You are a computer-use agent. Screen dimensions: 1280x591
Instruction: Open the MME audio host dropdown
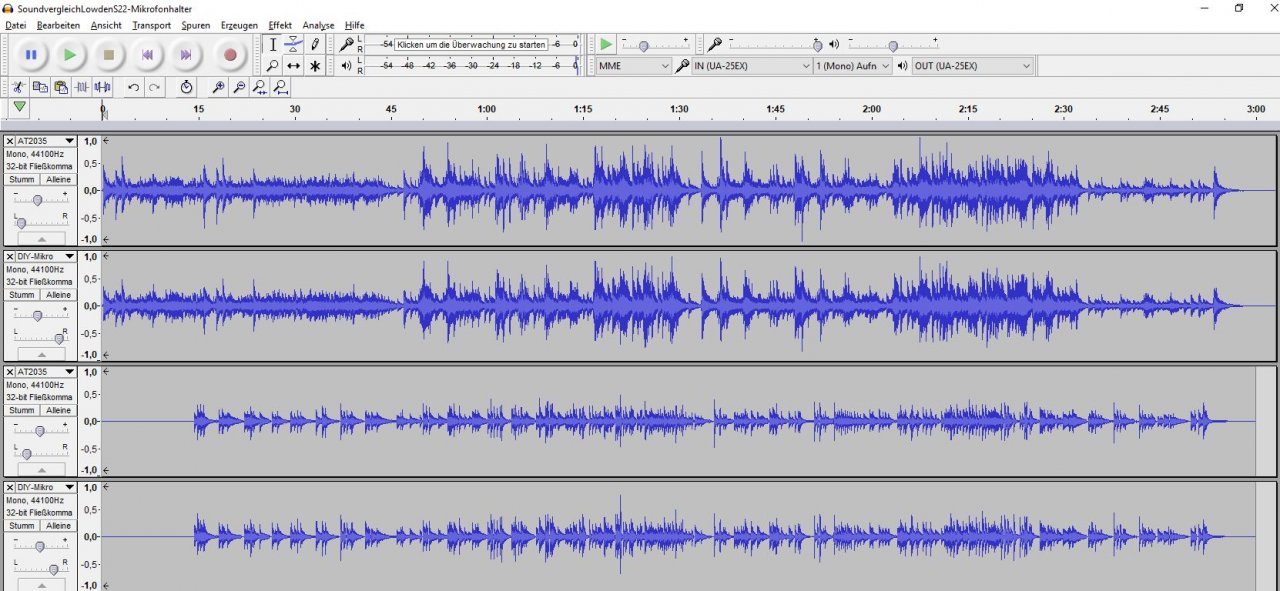click(x=634, y=66)
